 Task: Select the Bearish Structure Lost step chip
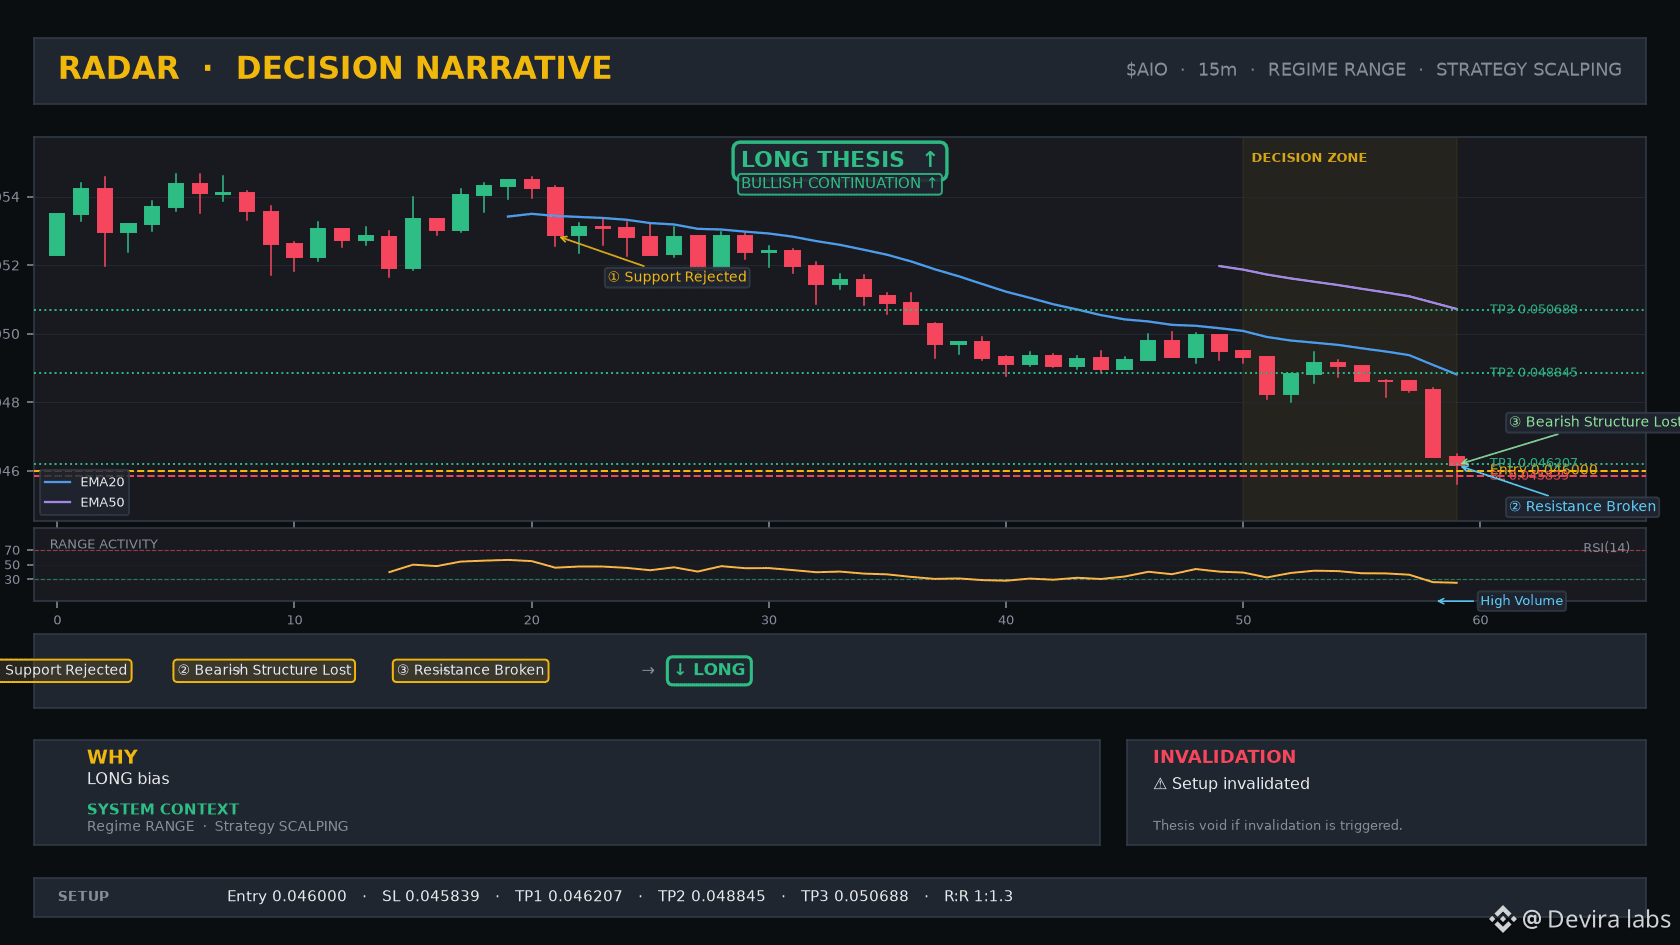click(264, 670)
